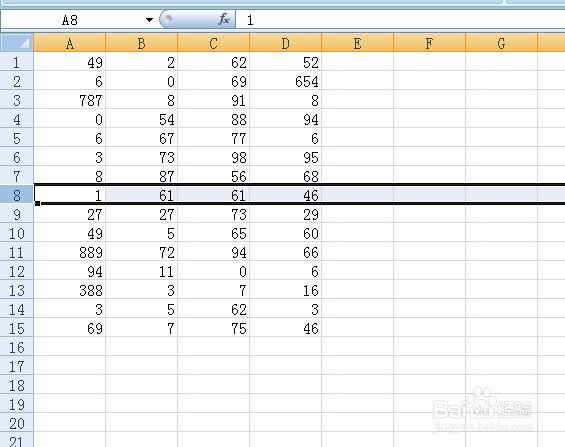This screenshot has width=565, height=447.
Task: Click cell B5 containing 67
Action: (x=142, y=138)
